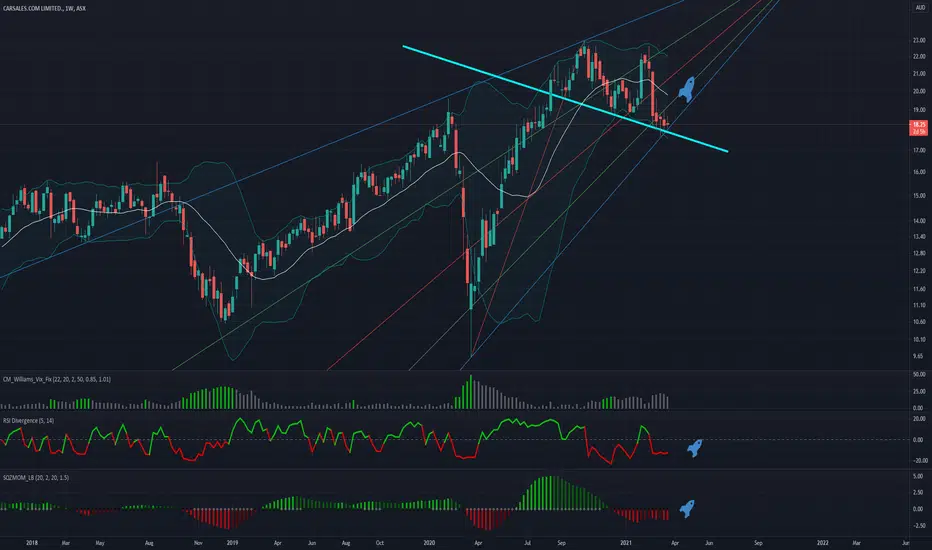Click the May label on the time axis

click(100, 543)
